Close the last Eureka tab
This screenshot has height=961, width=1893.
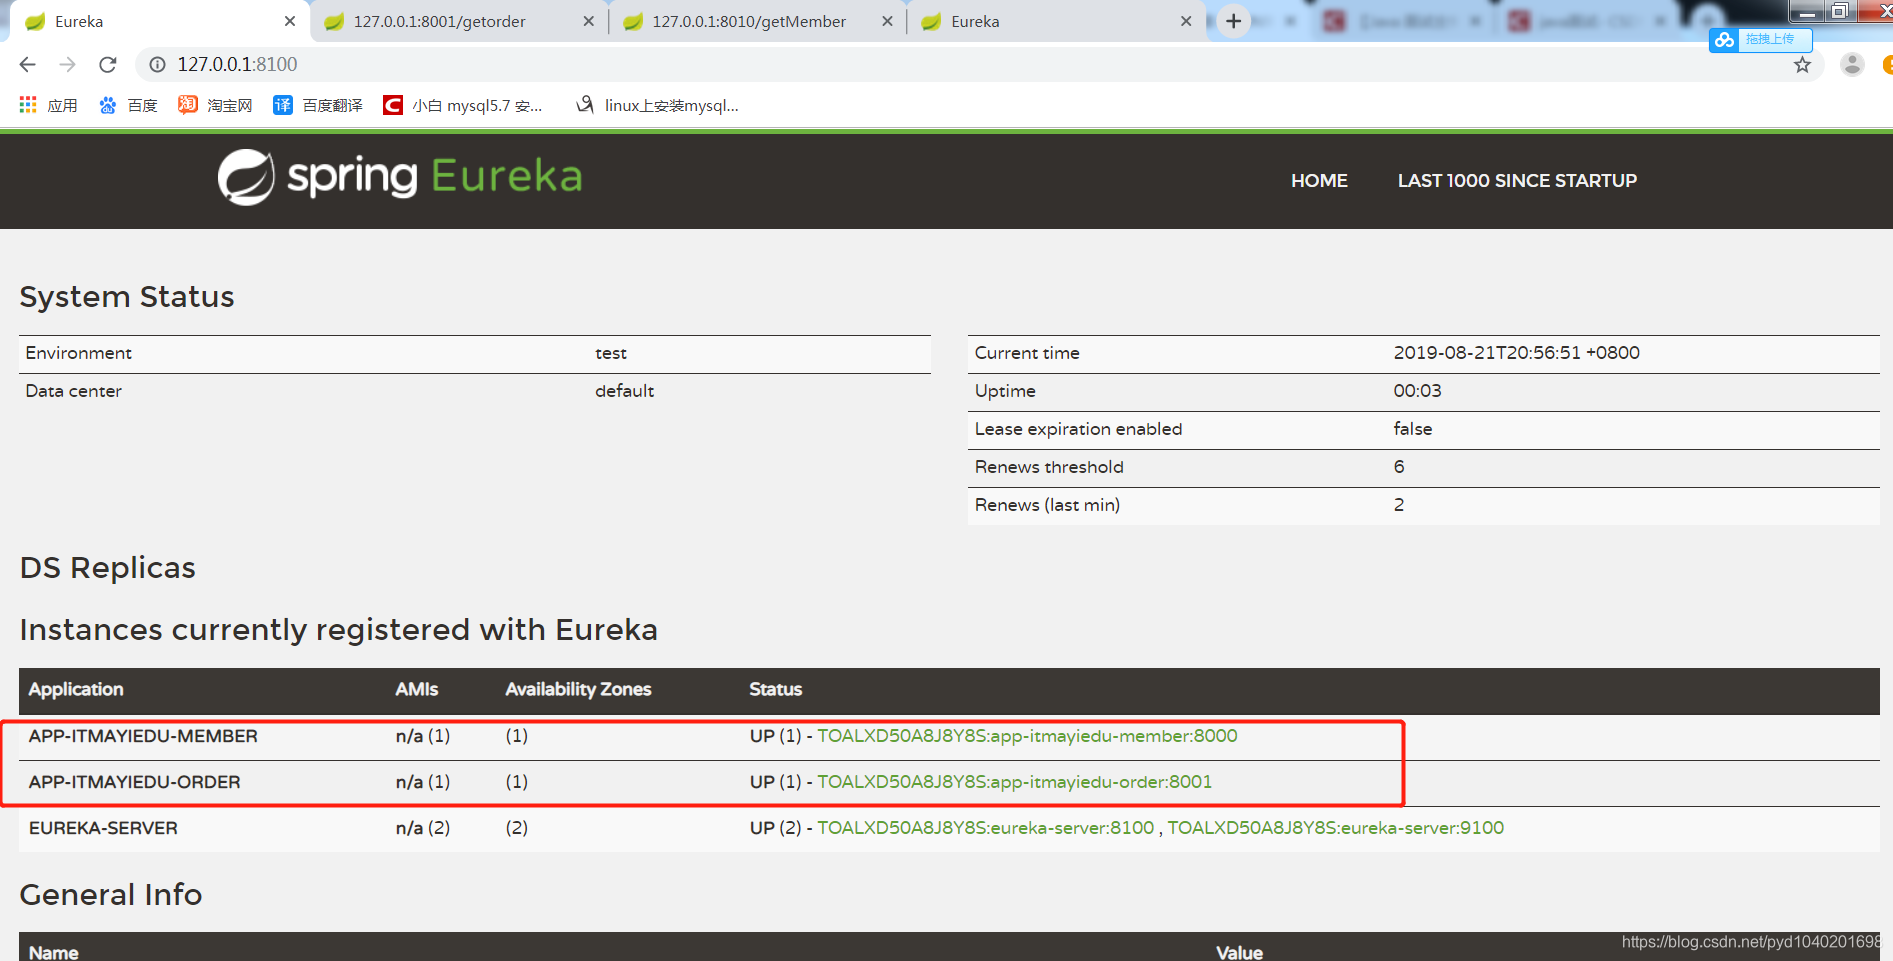pos(1186,21)
